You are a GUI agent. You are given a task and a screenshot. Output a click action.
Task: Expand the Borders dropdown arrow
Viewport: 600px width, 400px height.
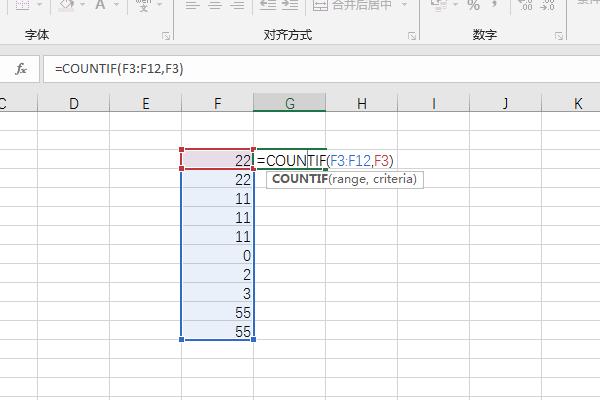(x=39, y=5)
